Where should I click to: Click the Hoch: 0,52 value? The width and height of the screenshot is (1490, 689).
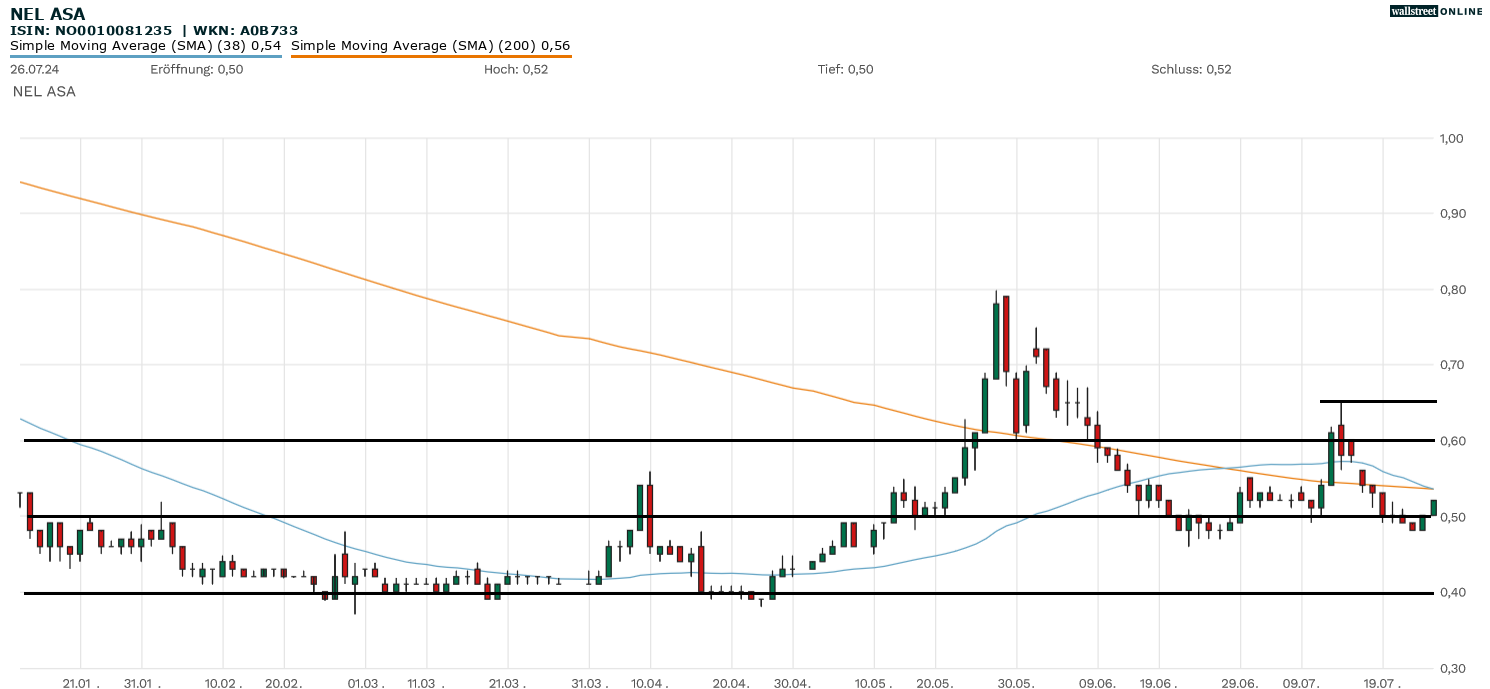pyautogui.click(x=516, y=70)
